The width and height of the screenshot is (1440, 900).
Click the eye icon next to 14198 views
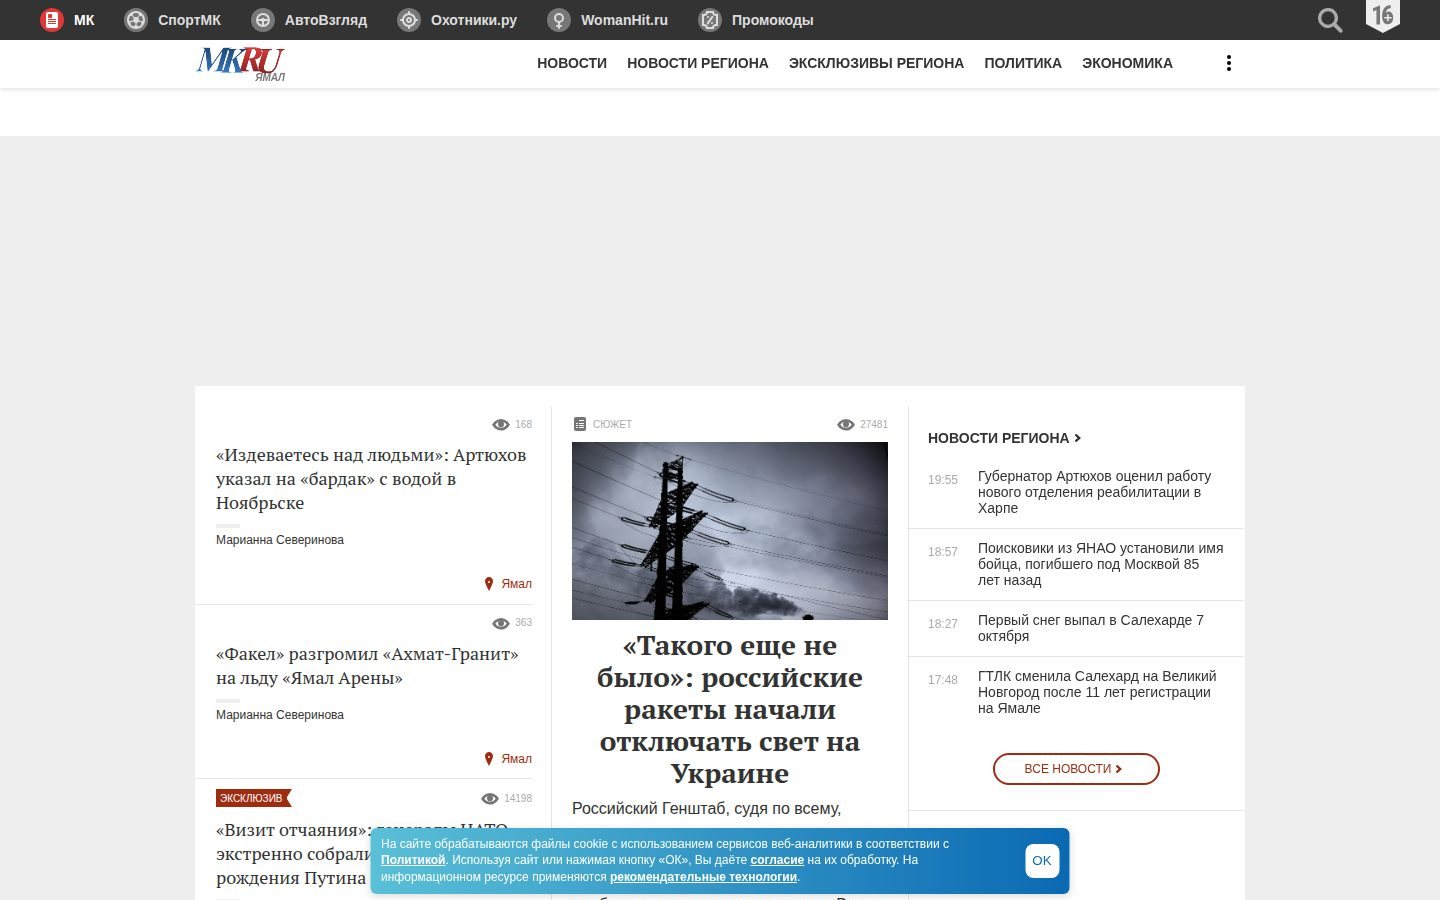(x=490, y=798)
